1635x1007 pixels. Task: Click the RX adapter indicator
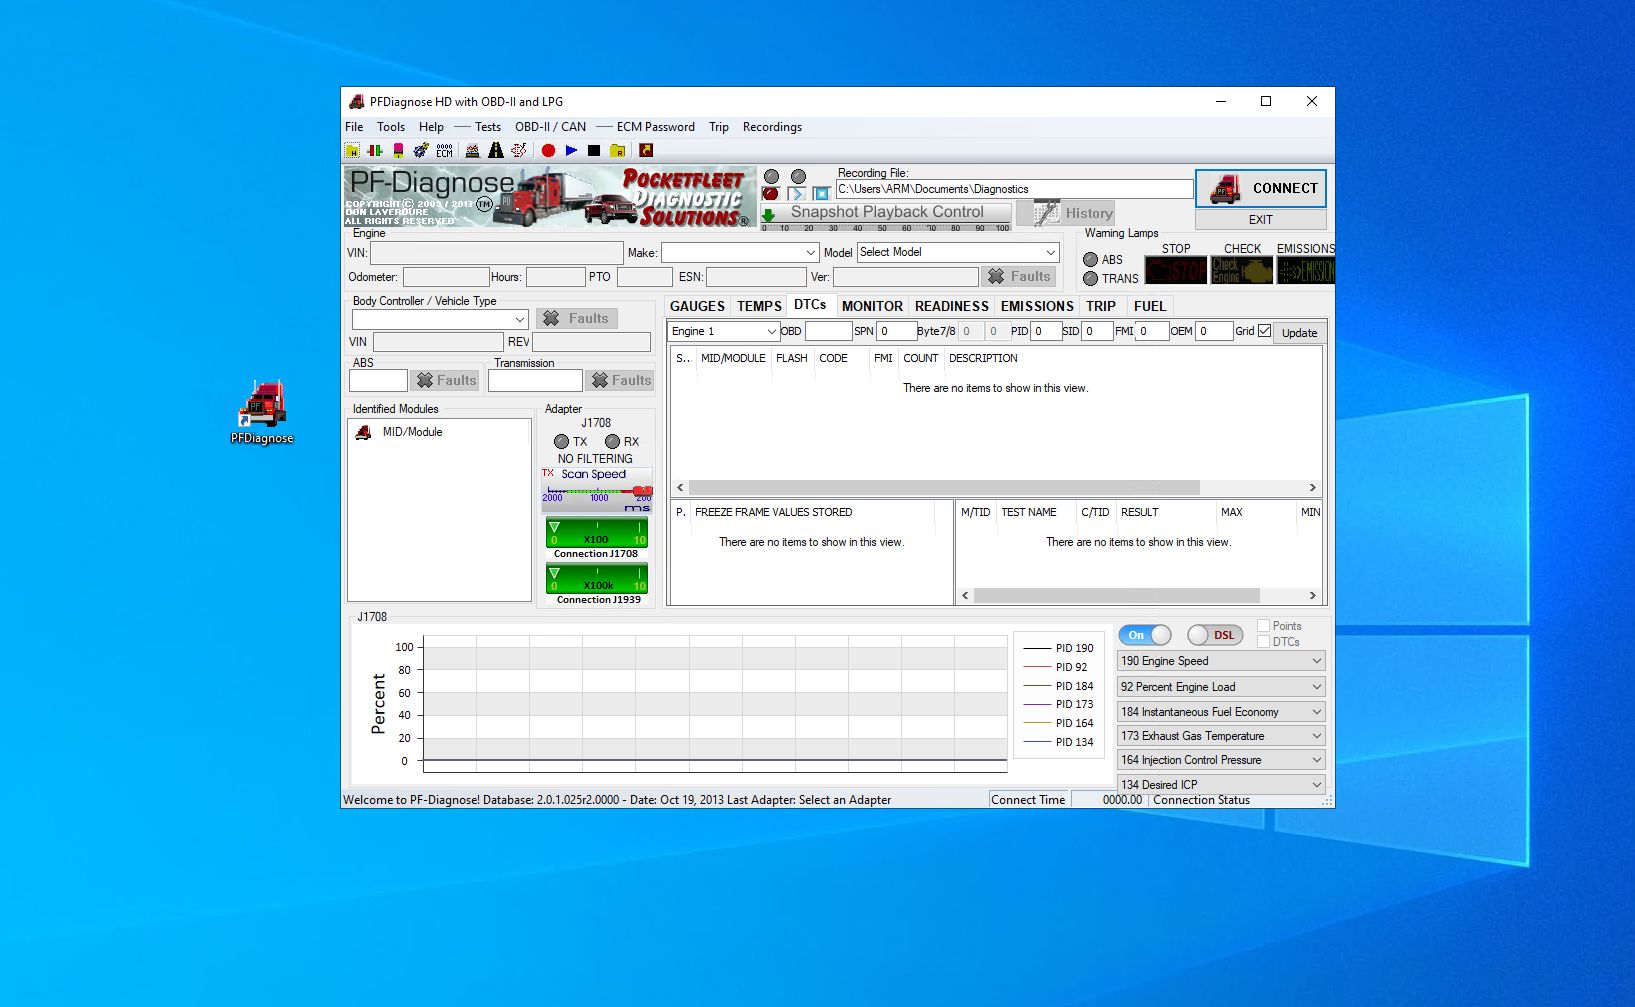[612, 441]
